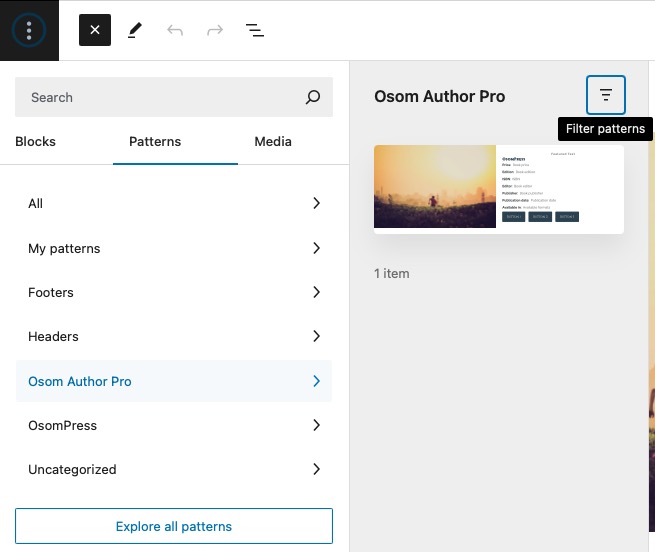Switch to the Blocks tab
Viewport: 655px width, 552px height.
click(36, 141)
